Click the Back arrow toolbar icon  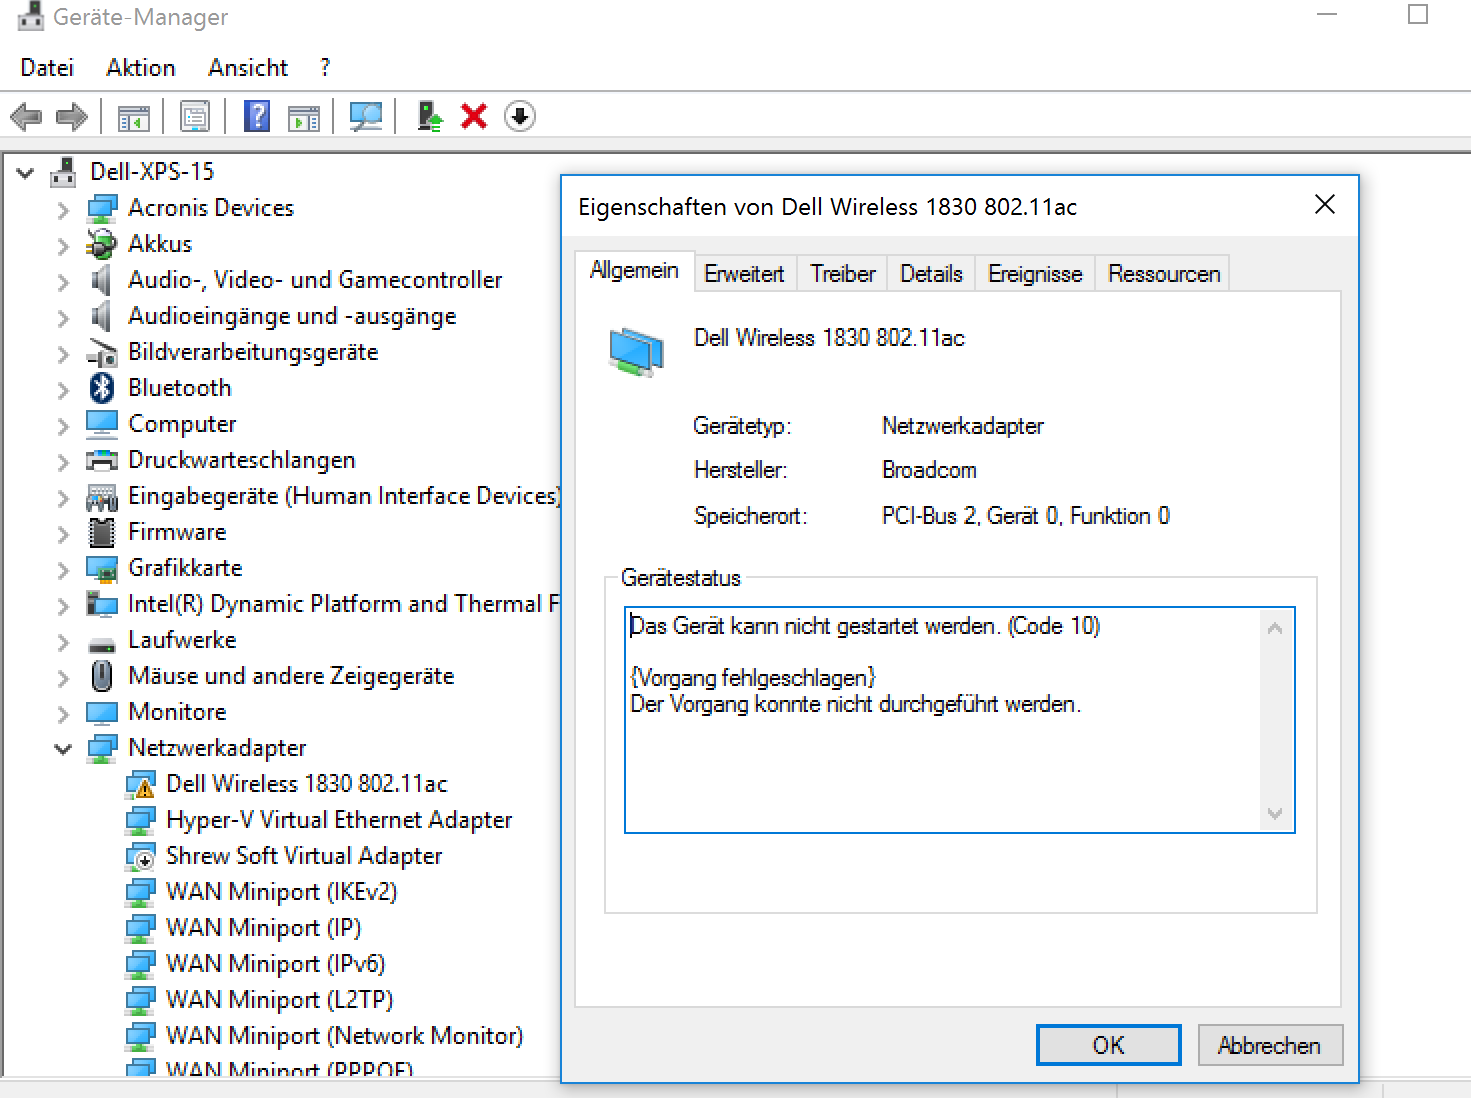[x=26, y=117]
